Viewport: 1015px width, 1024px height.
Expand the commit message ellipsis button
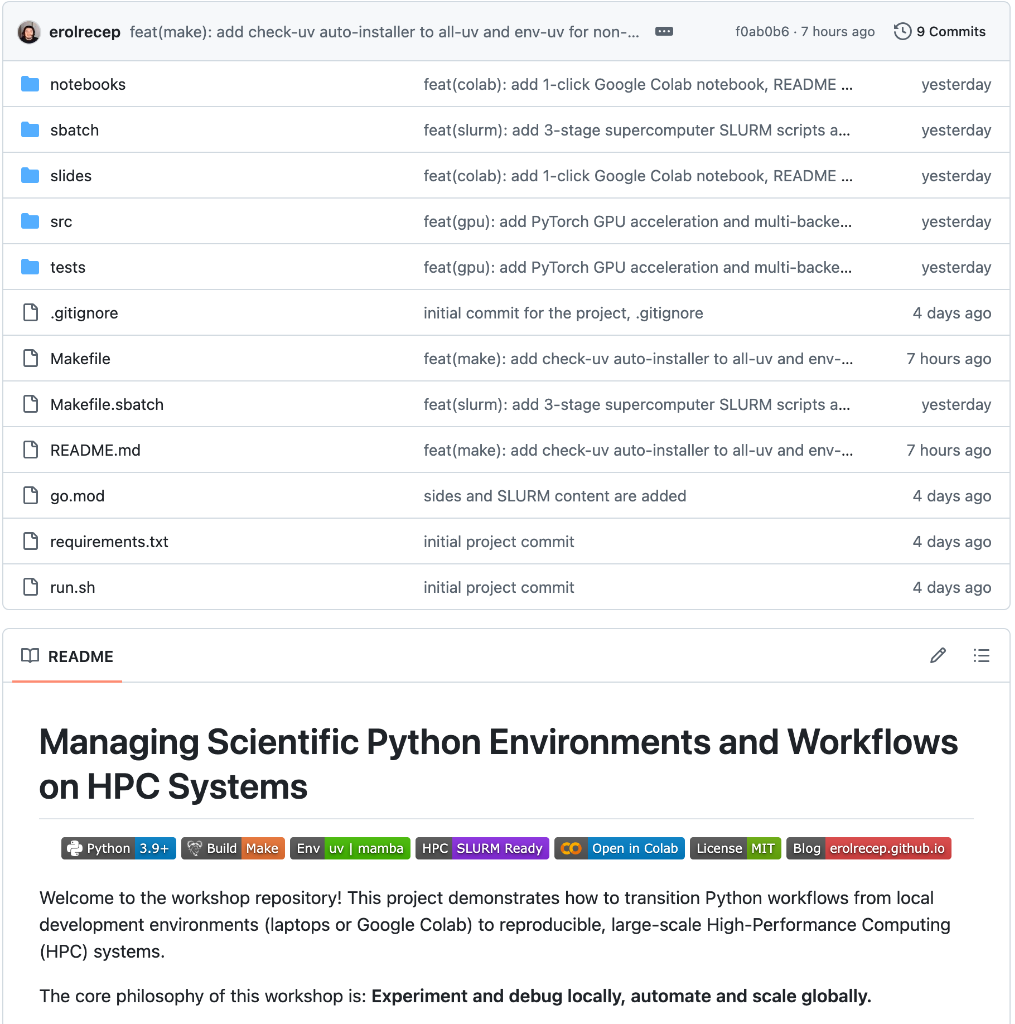coord(664,31)
